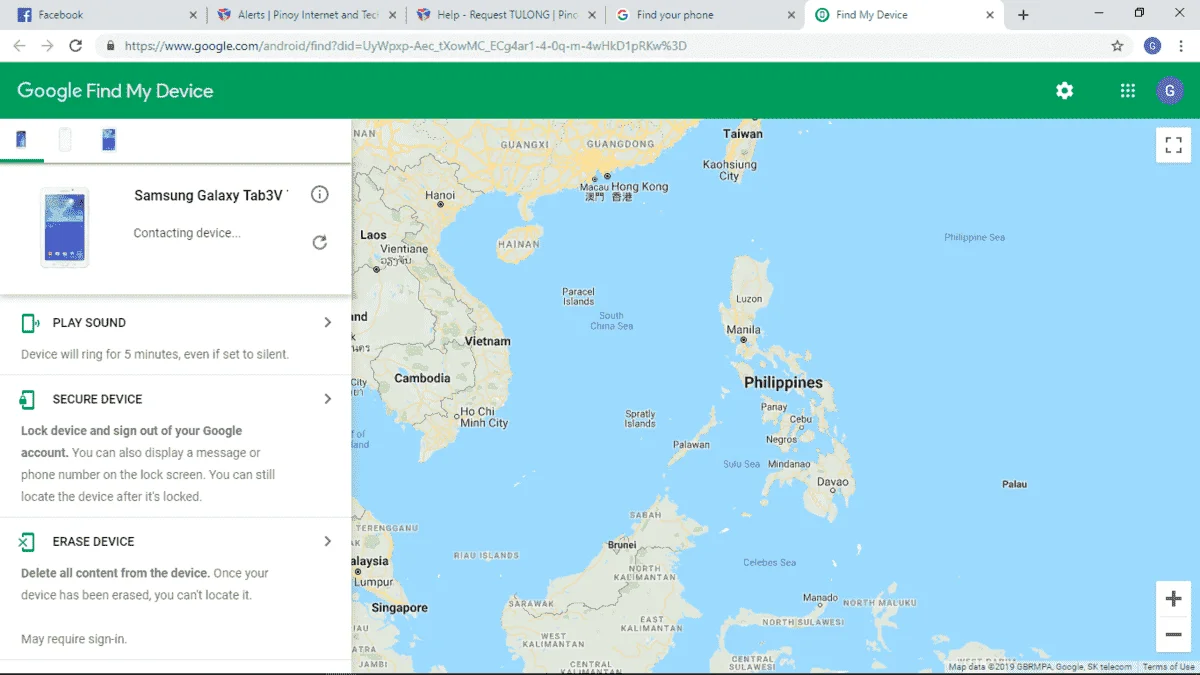Bookmark this page with star
The image size is (1200, 675).
pos(1118,46)
